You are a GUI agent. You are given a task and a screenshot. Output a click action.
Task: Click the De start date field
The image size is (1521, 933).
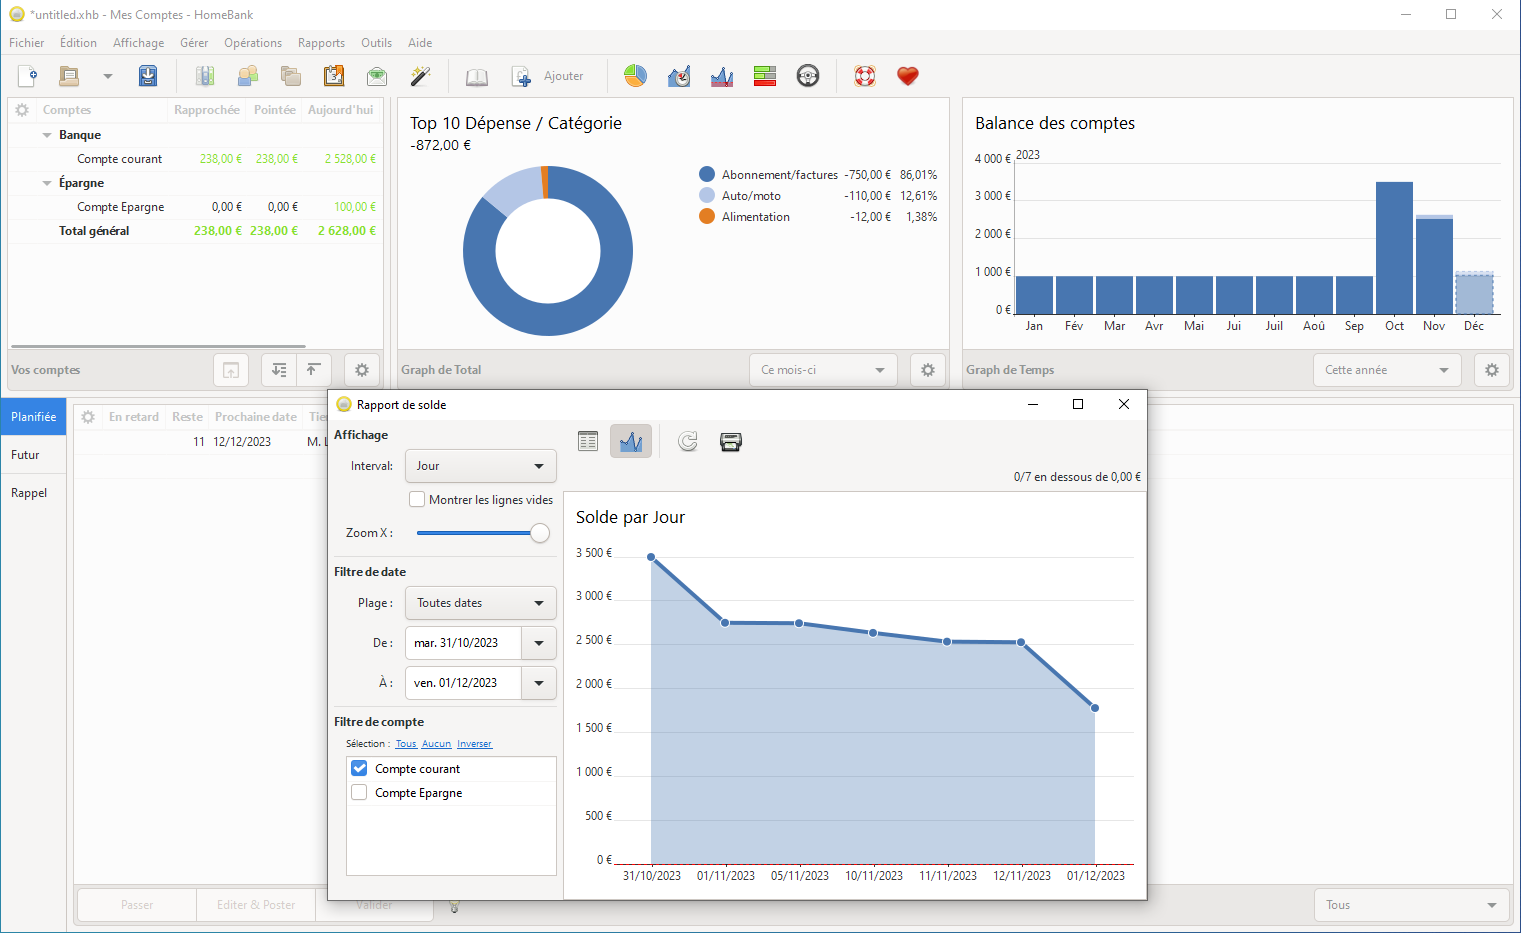462,643
